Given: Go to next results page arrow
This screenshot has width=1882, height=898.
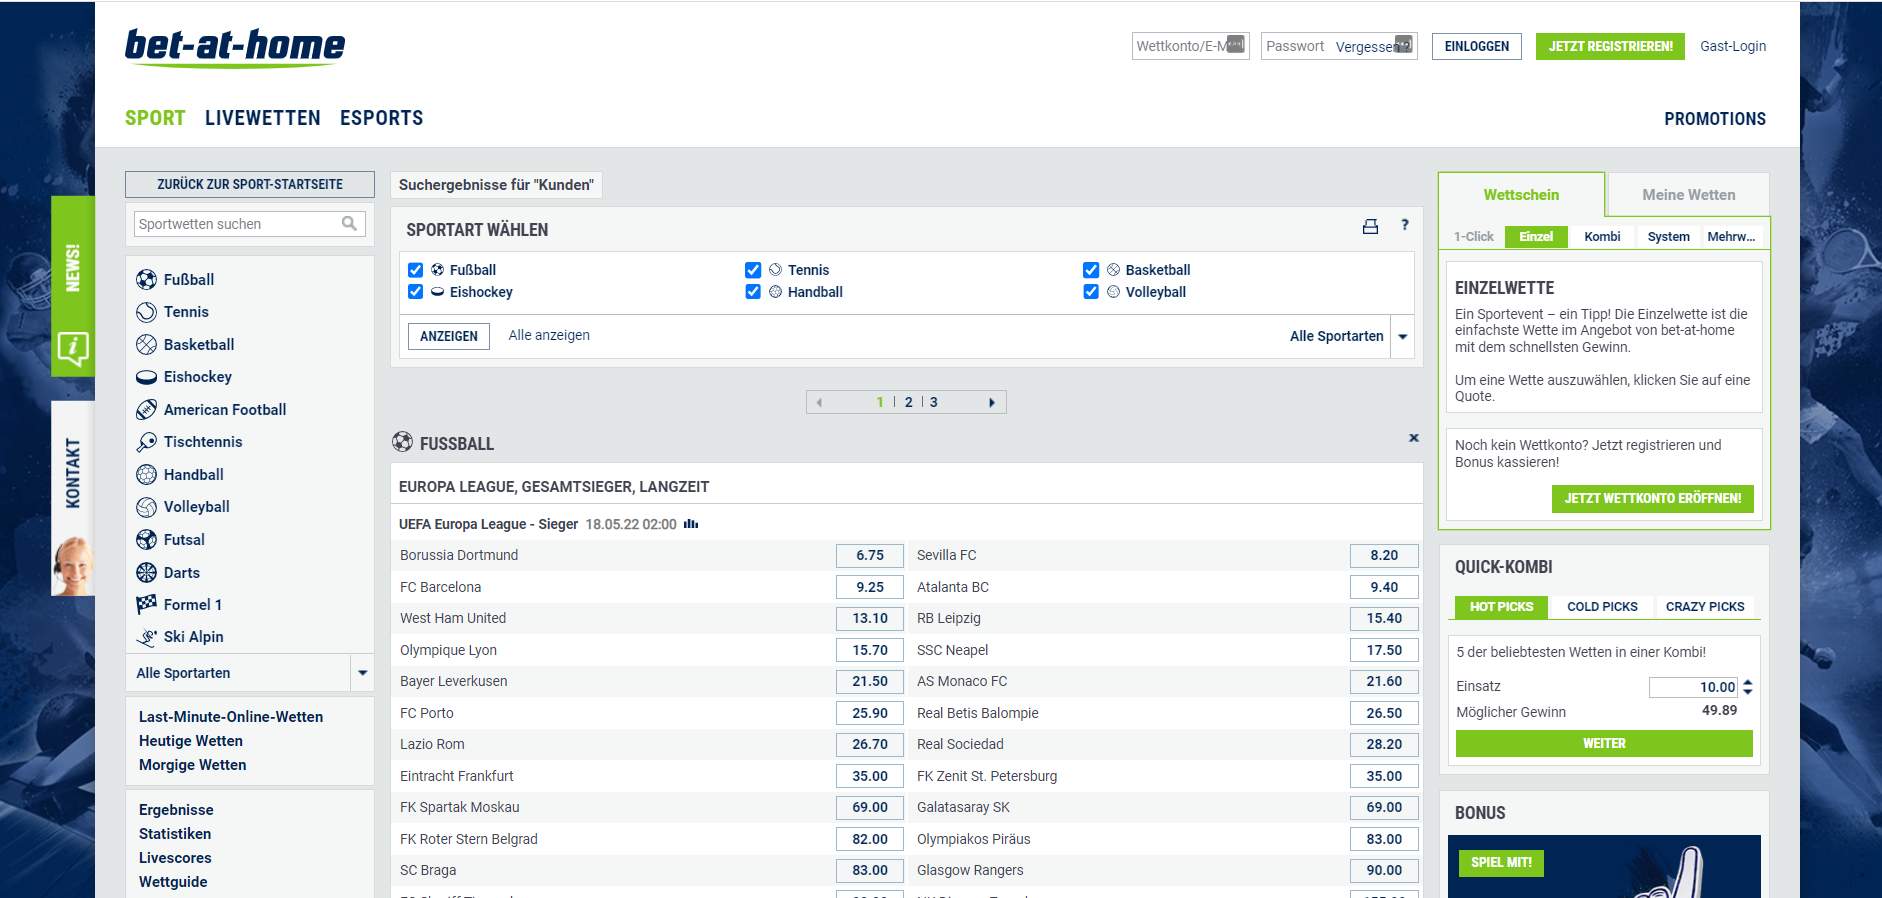Looking at the screenshot, I should pos(992,402).
